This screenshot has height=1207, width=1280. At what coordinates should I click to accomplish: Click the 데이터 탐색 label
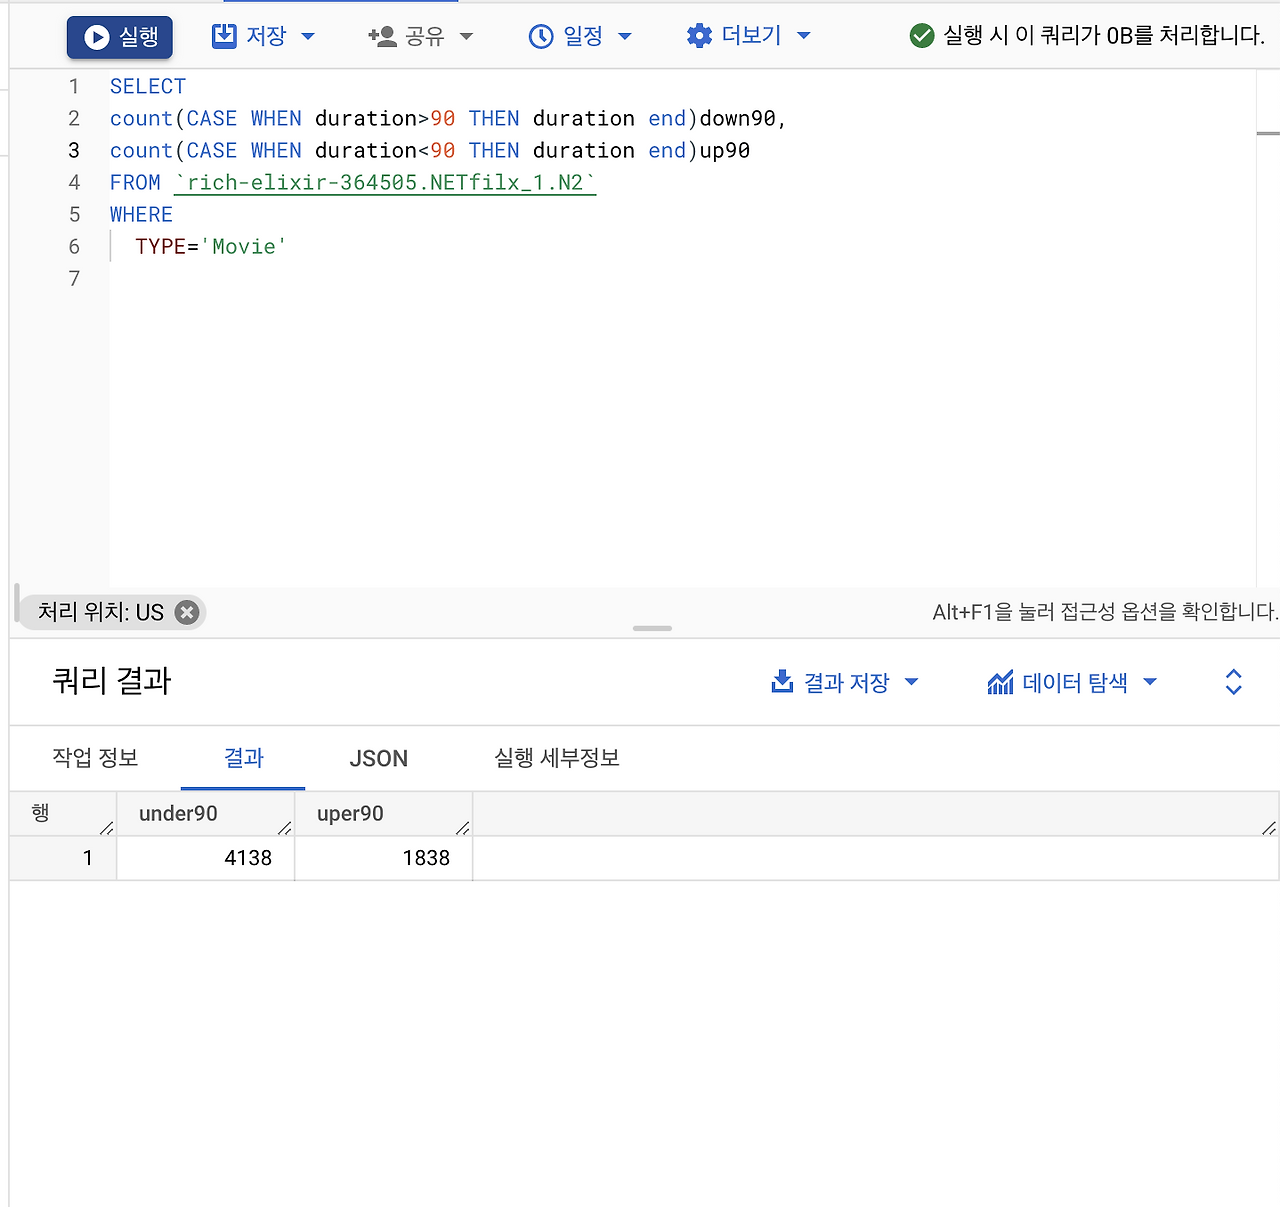point(1075,682)
